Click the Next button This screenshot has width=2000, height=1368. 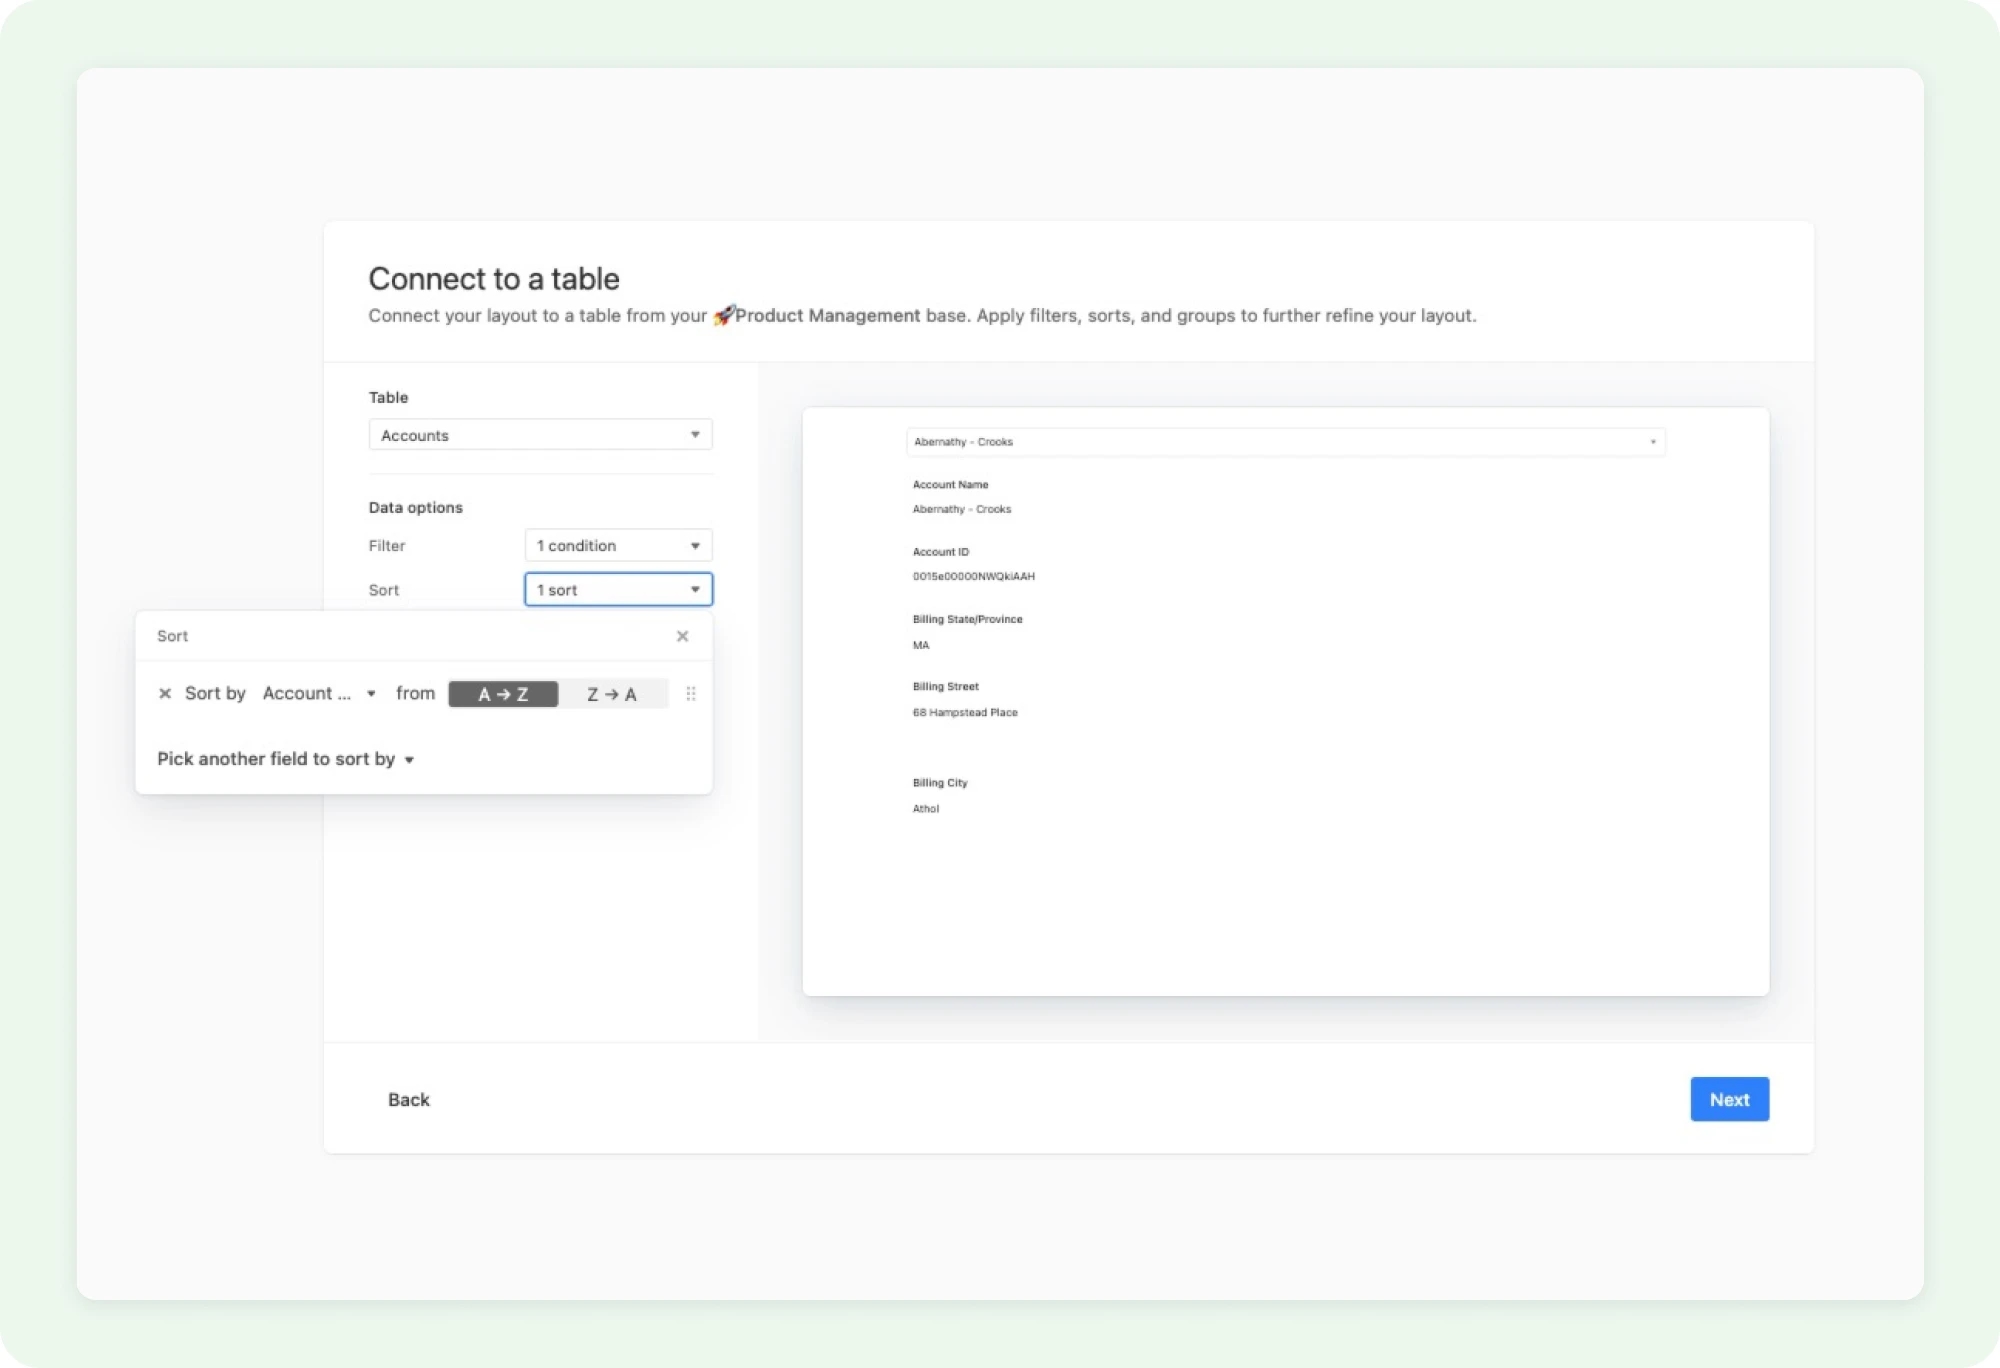tap(1729, 1099)
